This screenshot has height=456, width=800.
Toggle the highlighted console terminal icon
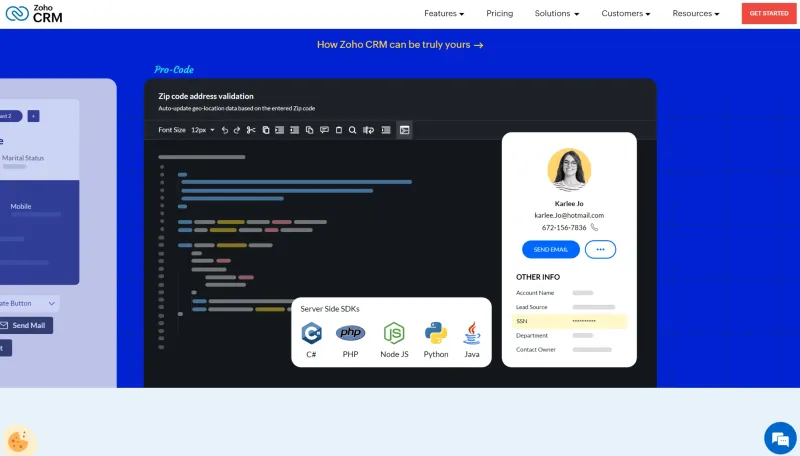pos(405,130)
